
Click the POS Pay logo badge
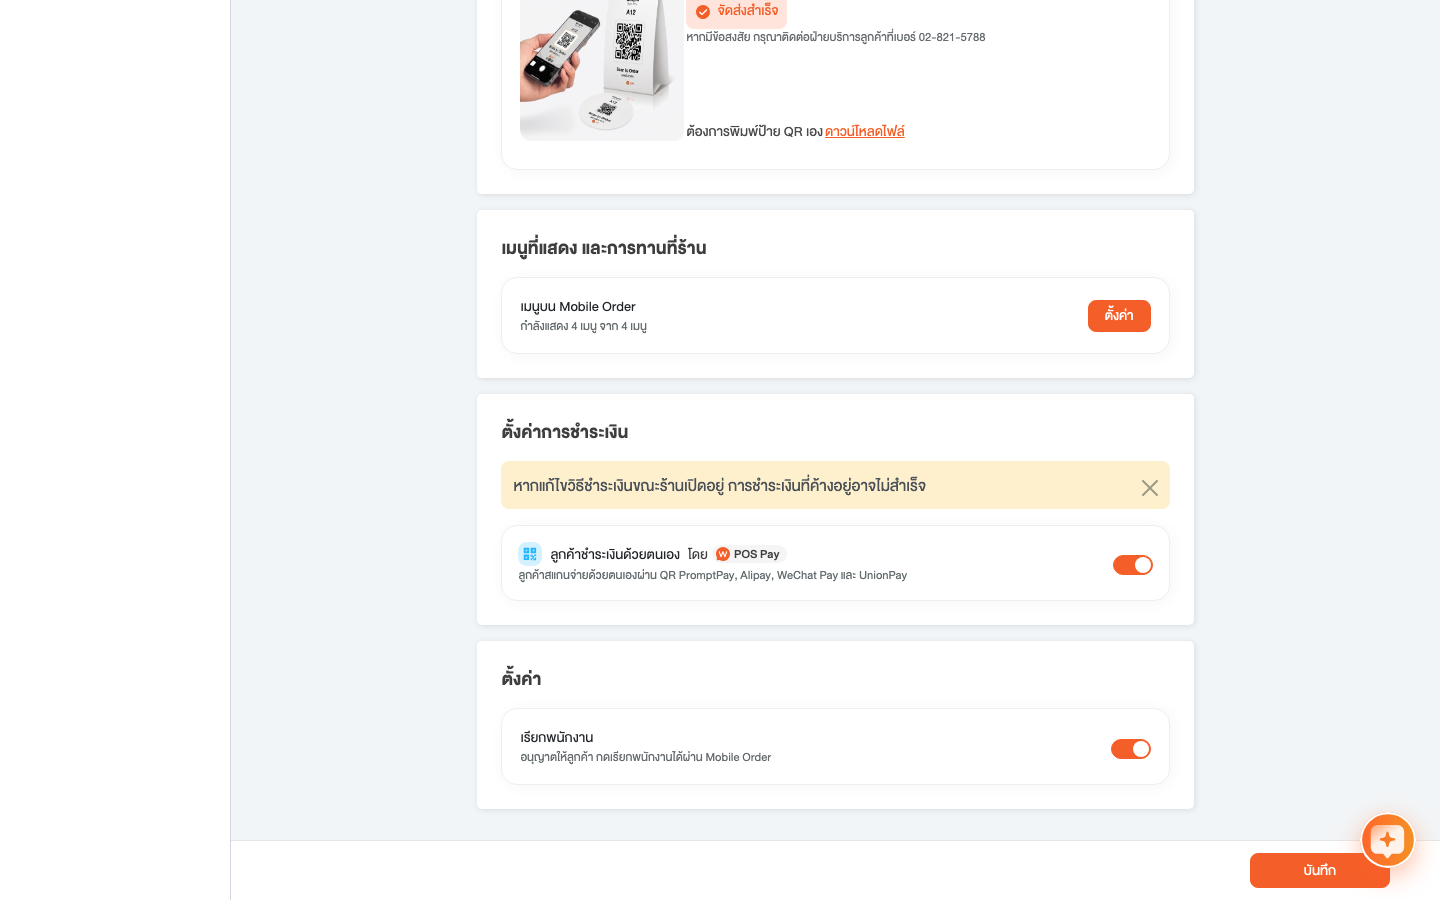(749, 554)
